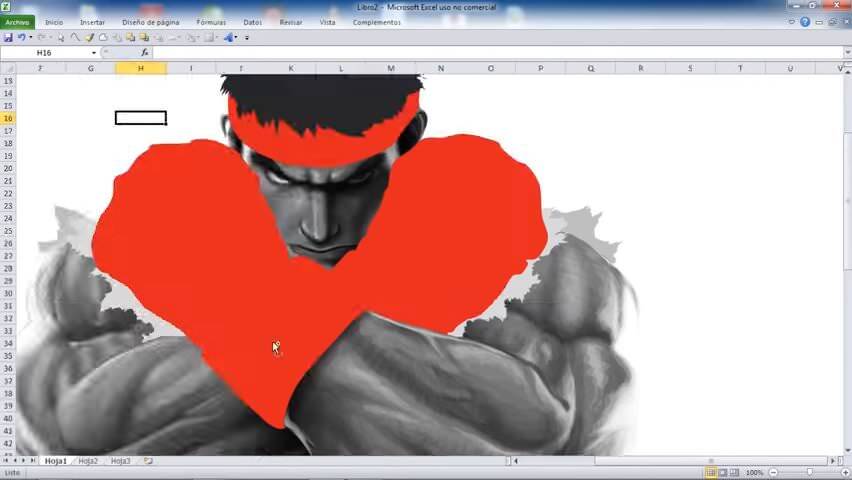Click the insert new worksheet tab icon
The image size is (852, 480).
tap(148, 461)
